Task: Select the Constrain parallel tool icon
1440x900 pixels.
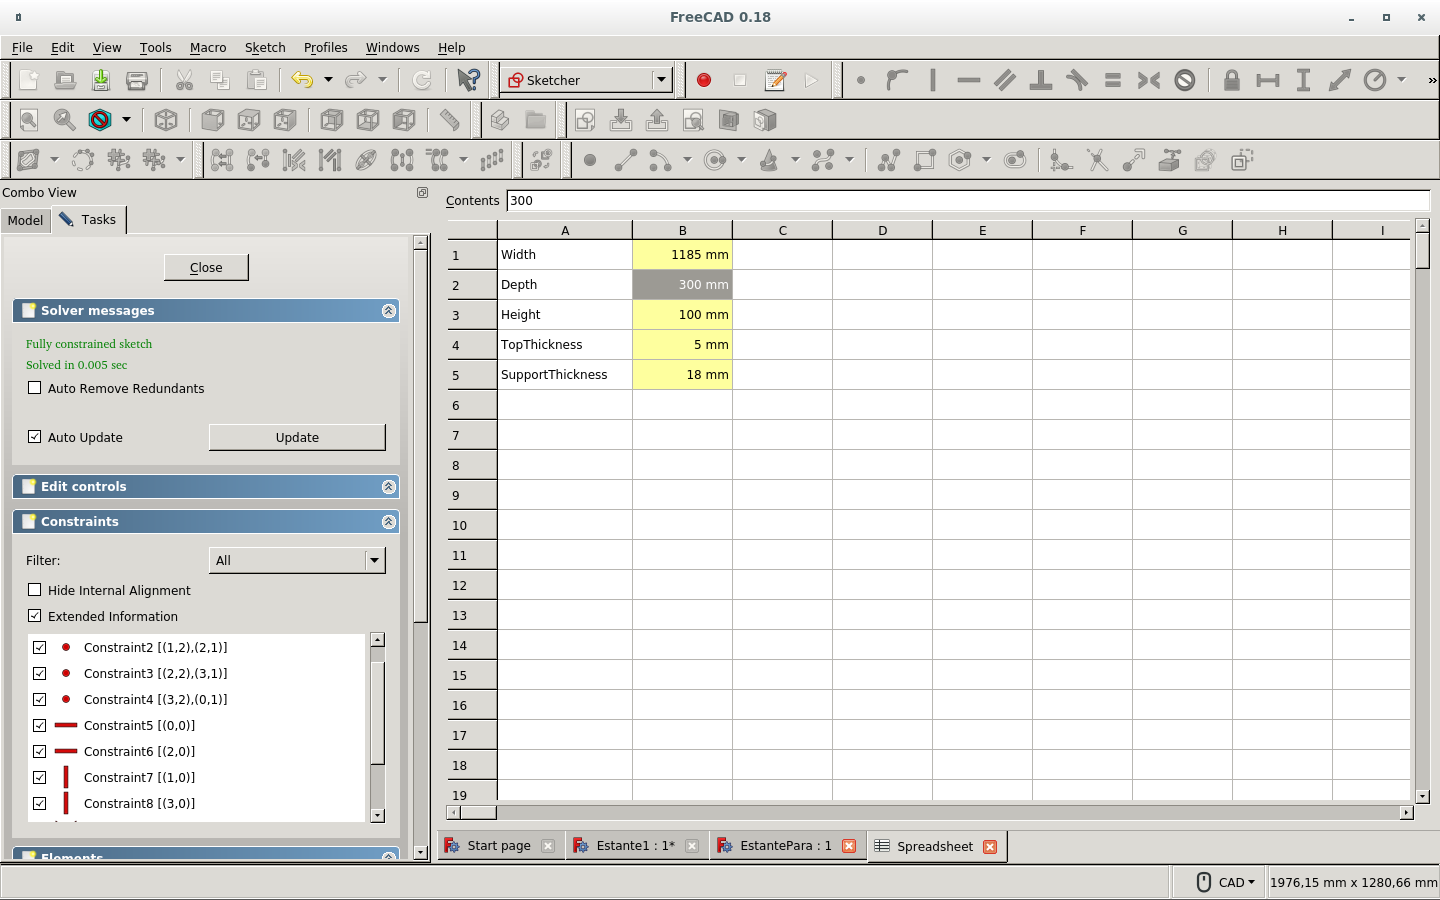Action: click(x=1004, y=80)
